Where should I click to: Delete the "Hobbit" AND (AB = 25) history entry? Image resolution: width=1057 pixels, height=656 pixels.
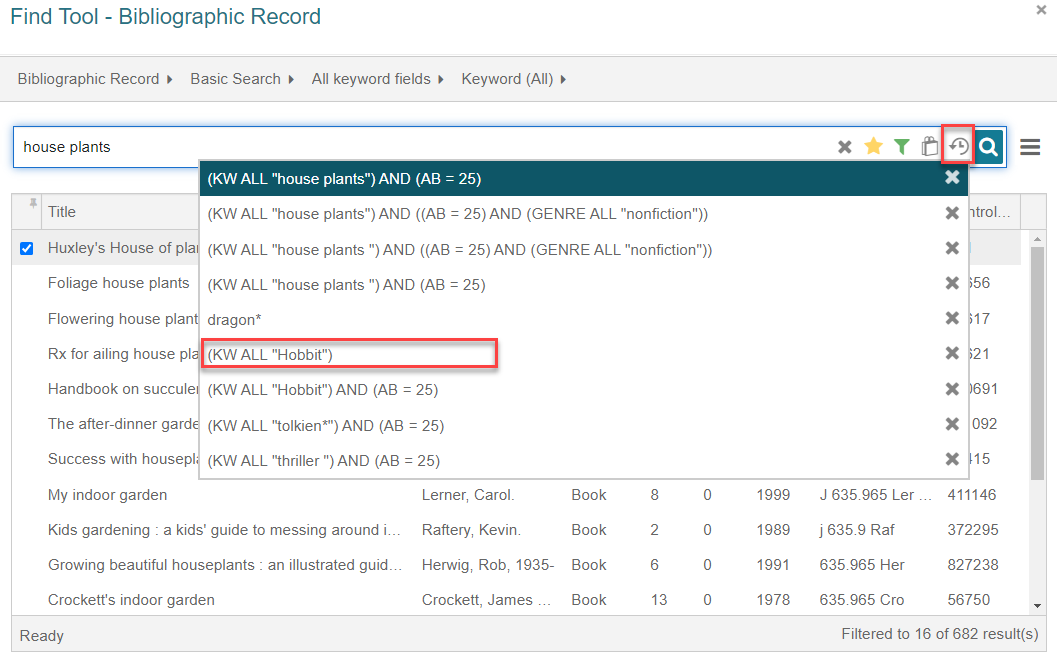952,389
